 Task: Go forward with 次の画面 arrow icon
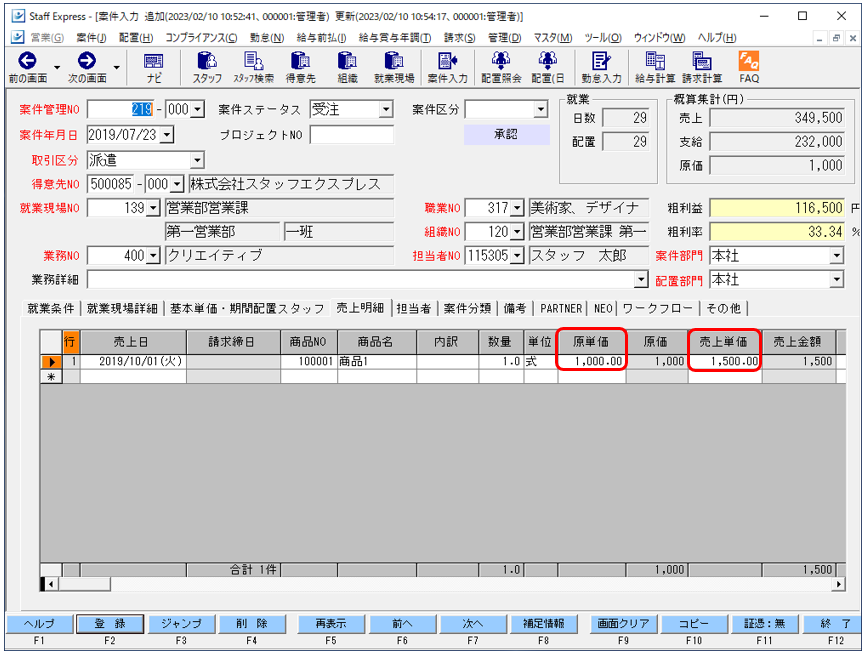point(87,61)
